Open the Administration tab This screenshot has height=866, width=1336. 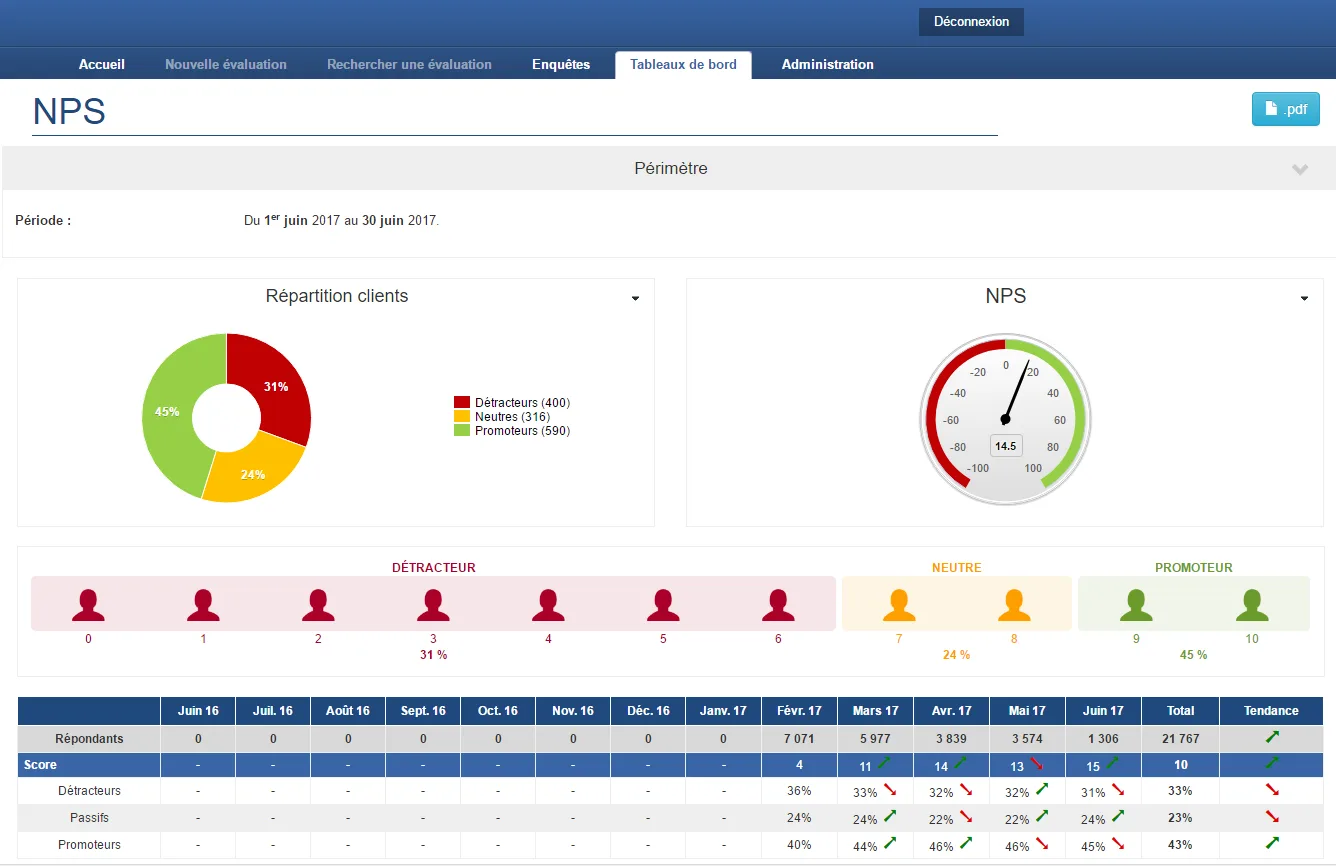[828, 64]
